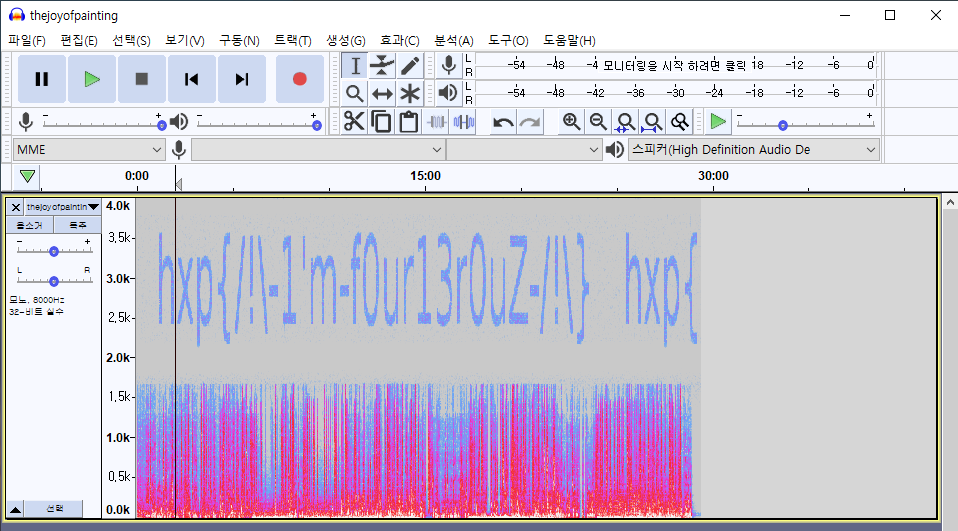The height and width of the screenshot is (531, 958).
Task: Click the Silence audio icon
Action: [464, 122]
